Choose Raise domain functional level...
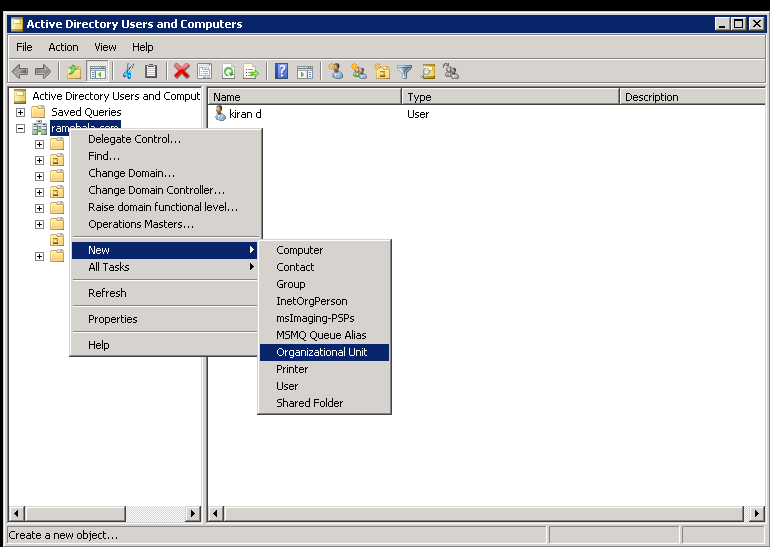 pyautogui.click(x=165, y=207)
